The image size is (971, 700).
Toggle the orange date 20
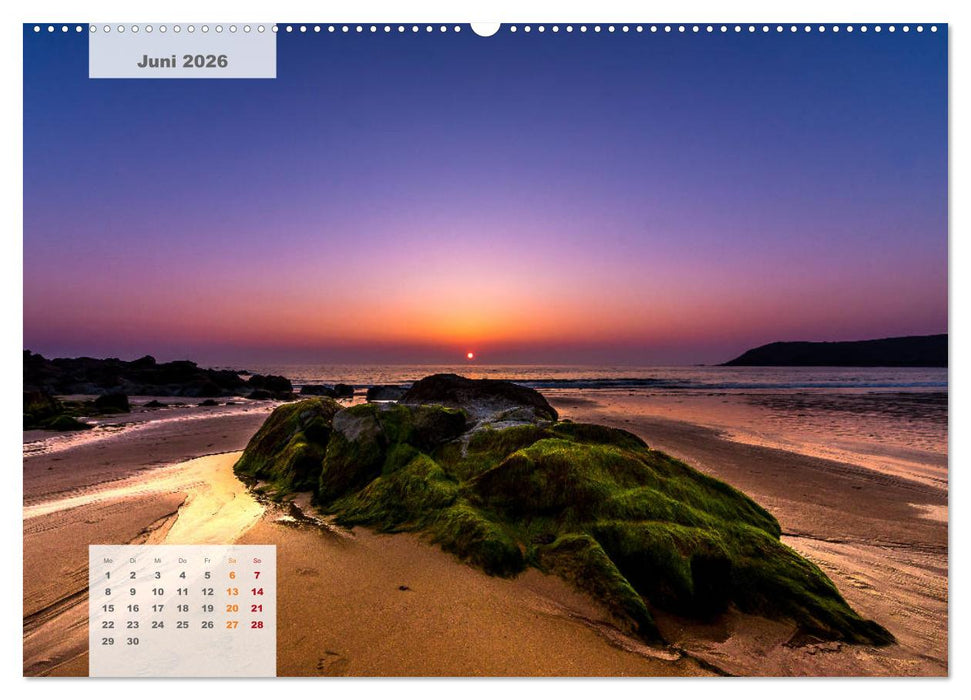tap(232, 608)
